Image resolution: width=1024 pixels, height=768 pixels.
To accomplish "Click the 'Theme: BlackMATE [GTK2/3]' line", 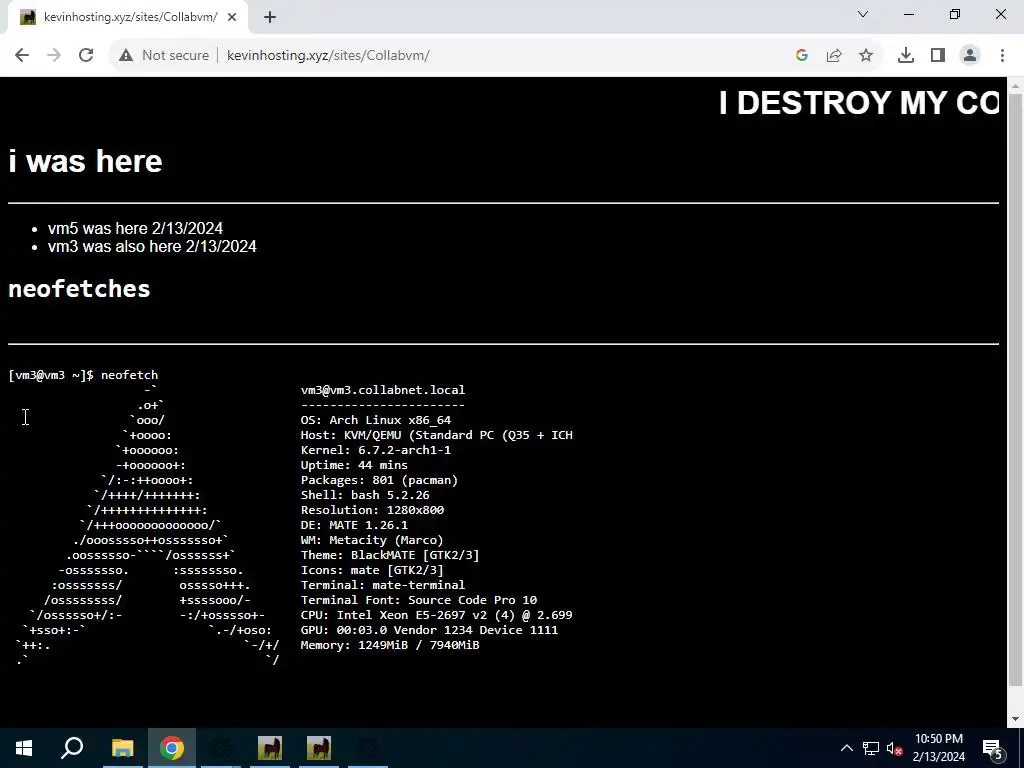I will click(x=390, y=555).
